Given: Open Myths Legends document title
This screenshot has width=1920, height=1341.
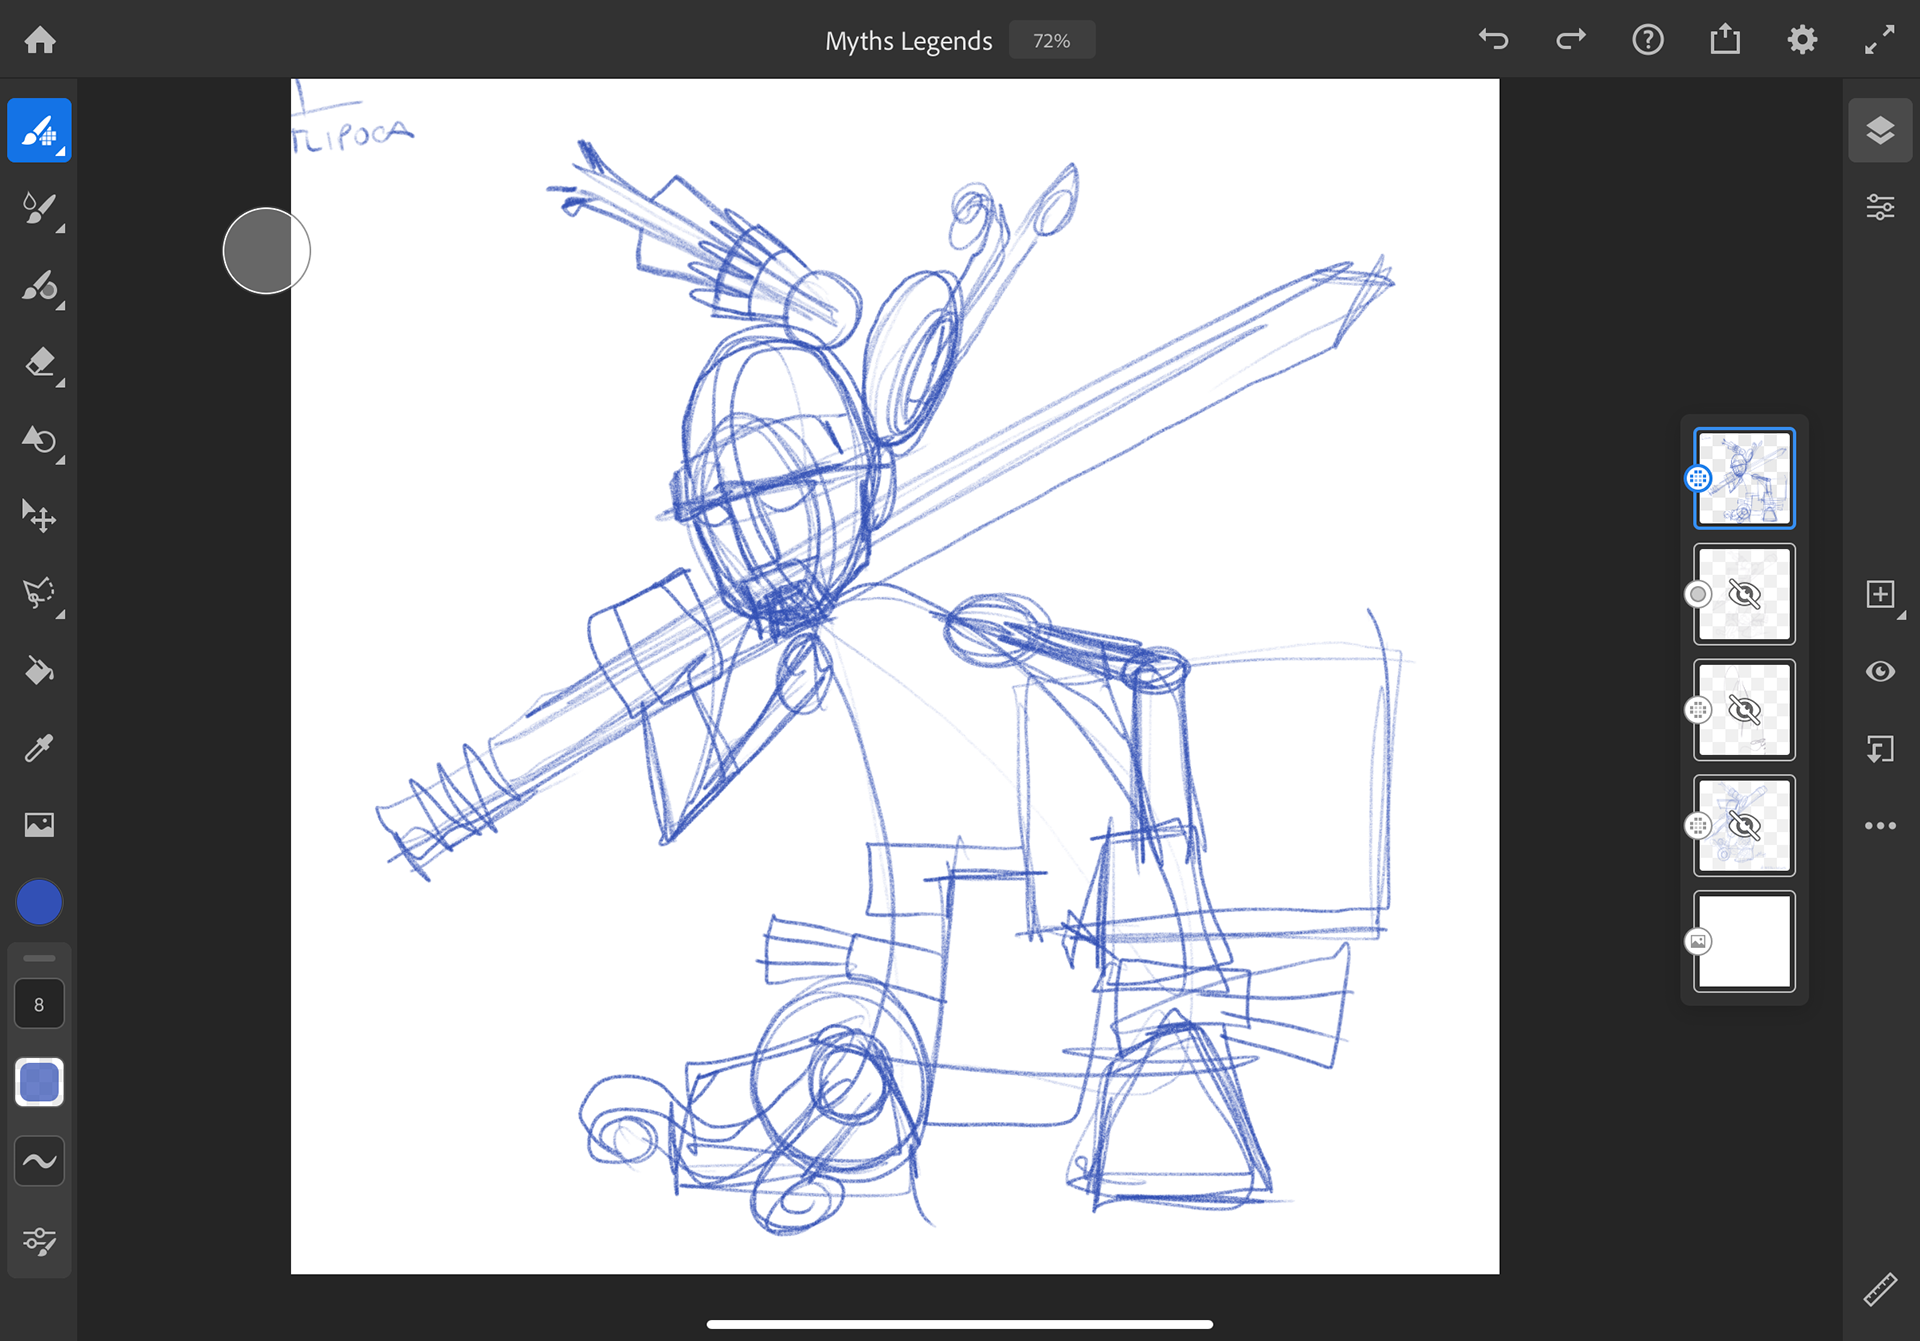Looking at the screenshot, I should (x=908, y=41).
